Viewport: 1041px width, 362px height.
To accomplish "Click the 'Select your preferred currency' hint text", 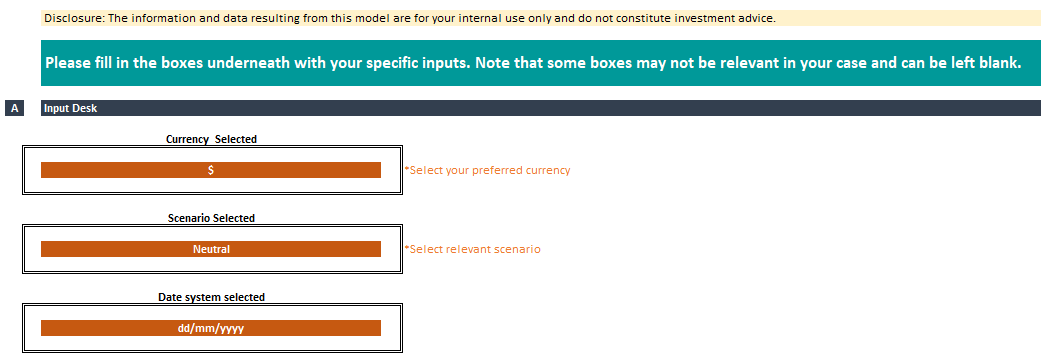I will pyautogui.click(x=487, y=170).
